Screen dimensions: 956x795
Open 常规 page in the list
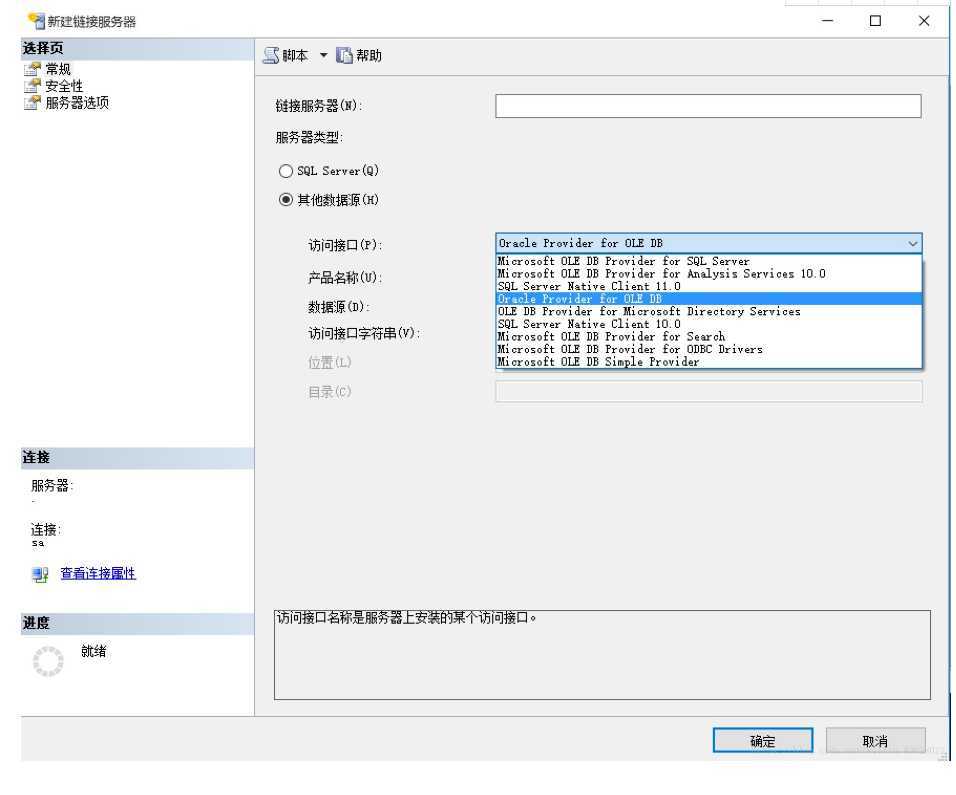(58, 69)
